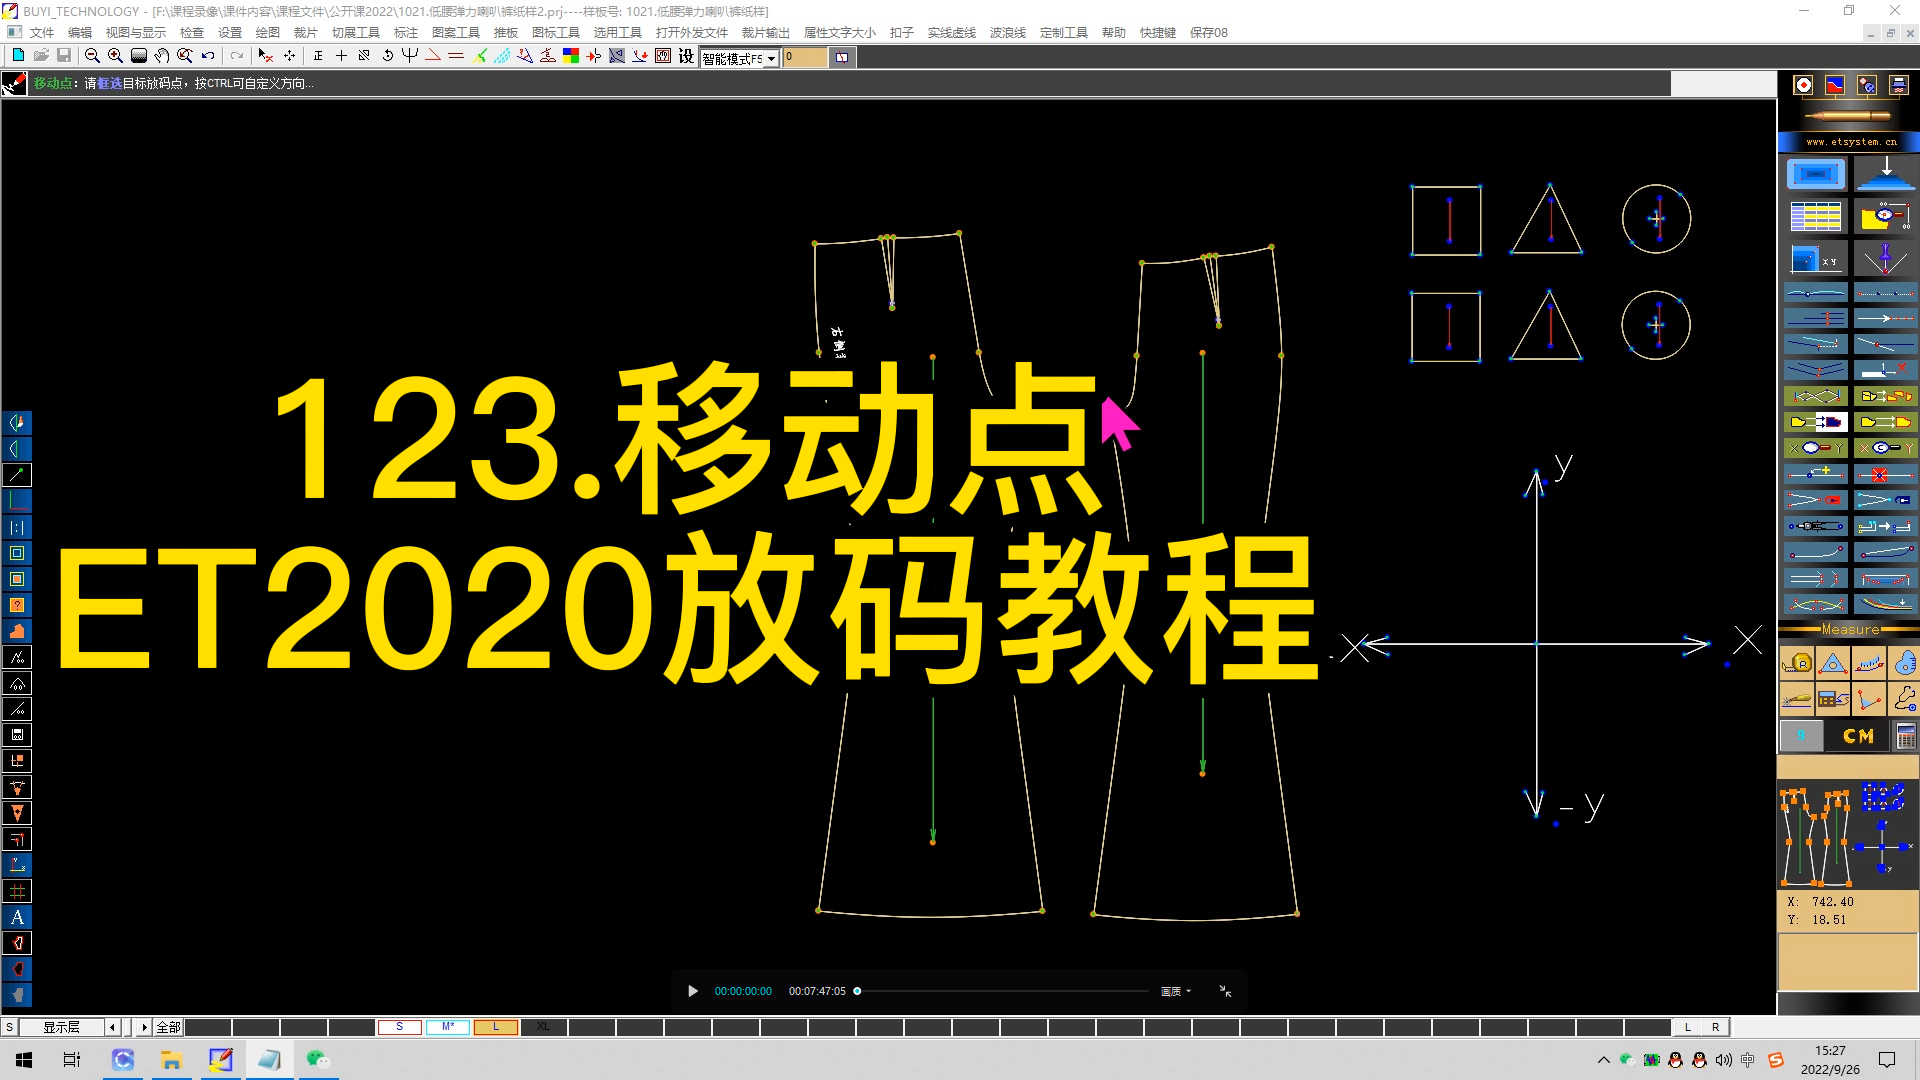The height and width of the screenshot is (1080, 1920).
Task: Click the progress slider handle at start
Action: tap(857, 991)
